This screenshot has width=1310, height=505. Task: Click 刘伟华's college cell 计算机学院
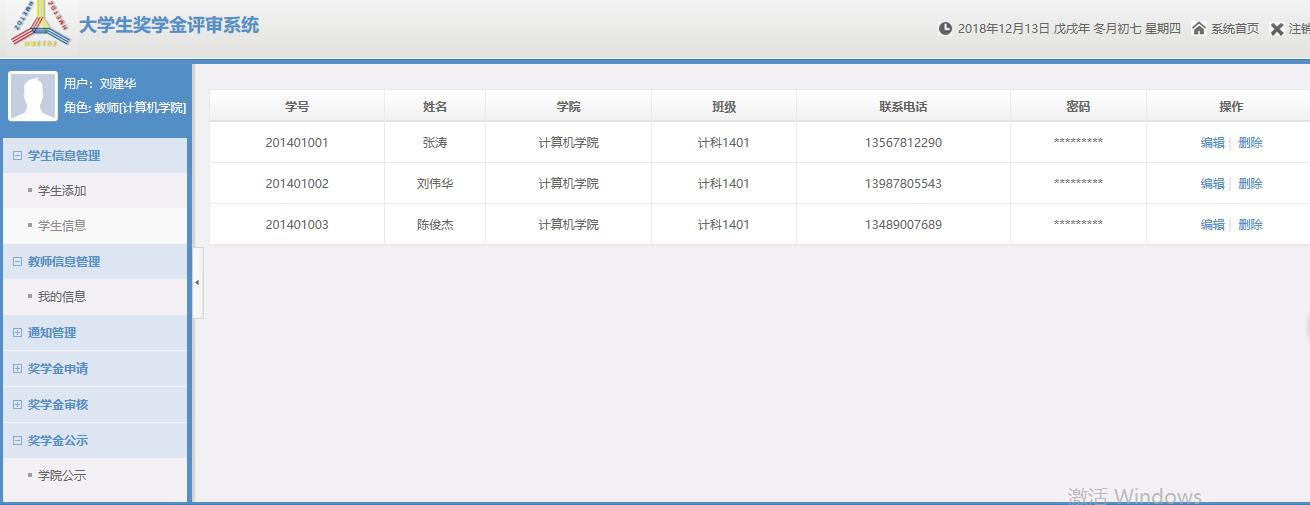click(x=568, y=183)
